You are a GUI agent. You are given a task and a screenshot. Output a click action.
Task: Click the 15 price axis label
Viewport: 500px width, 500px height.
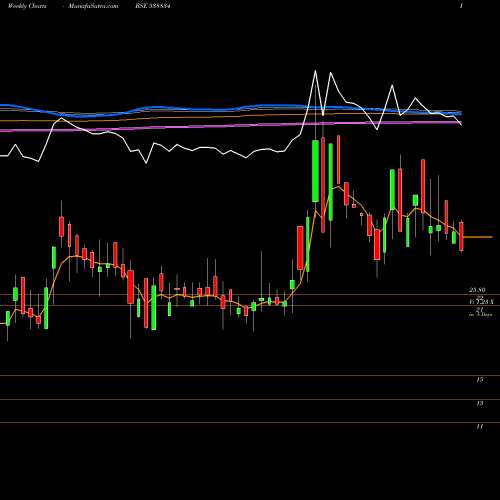pyautogui.click(x=479, y=380)
